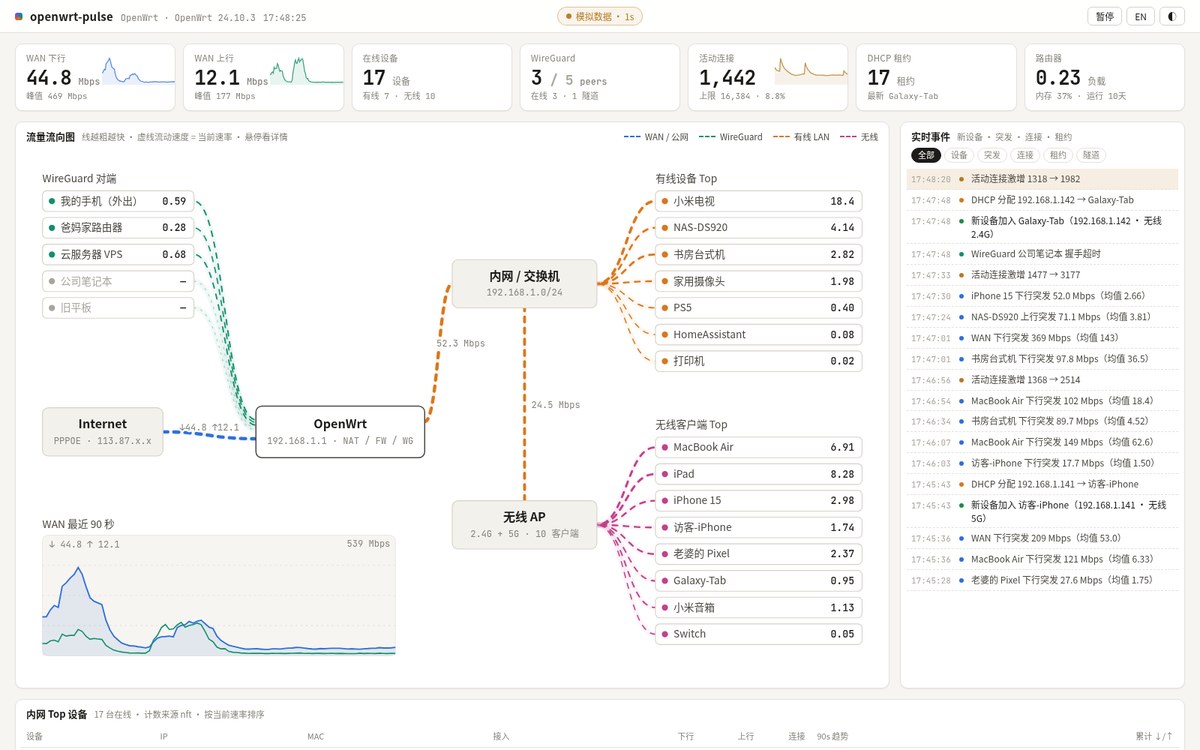Select the 连接 event filter tab
This screenshot has width=1200, height=750.
(x=1025, y=155)
